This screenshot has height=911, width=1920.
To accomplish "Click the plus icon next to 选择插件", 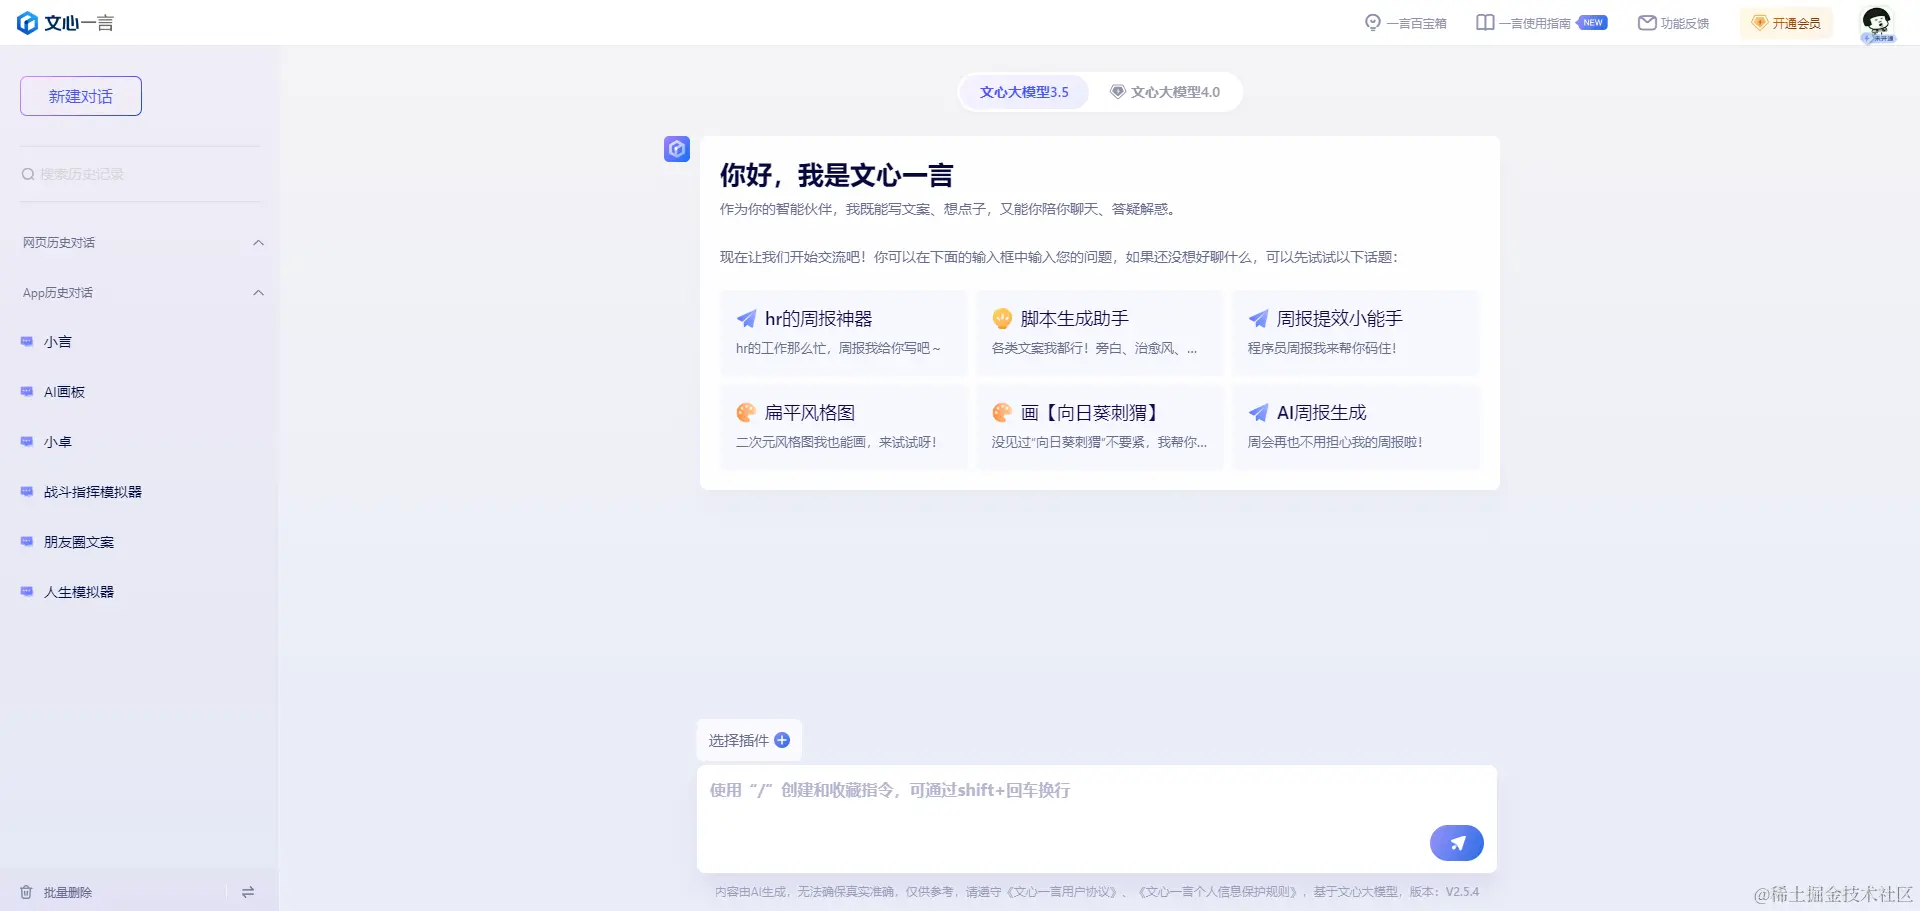I will (x=782, y=740).
